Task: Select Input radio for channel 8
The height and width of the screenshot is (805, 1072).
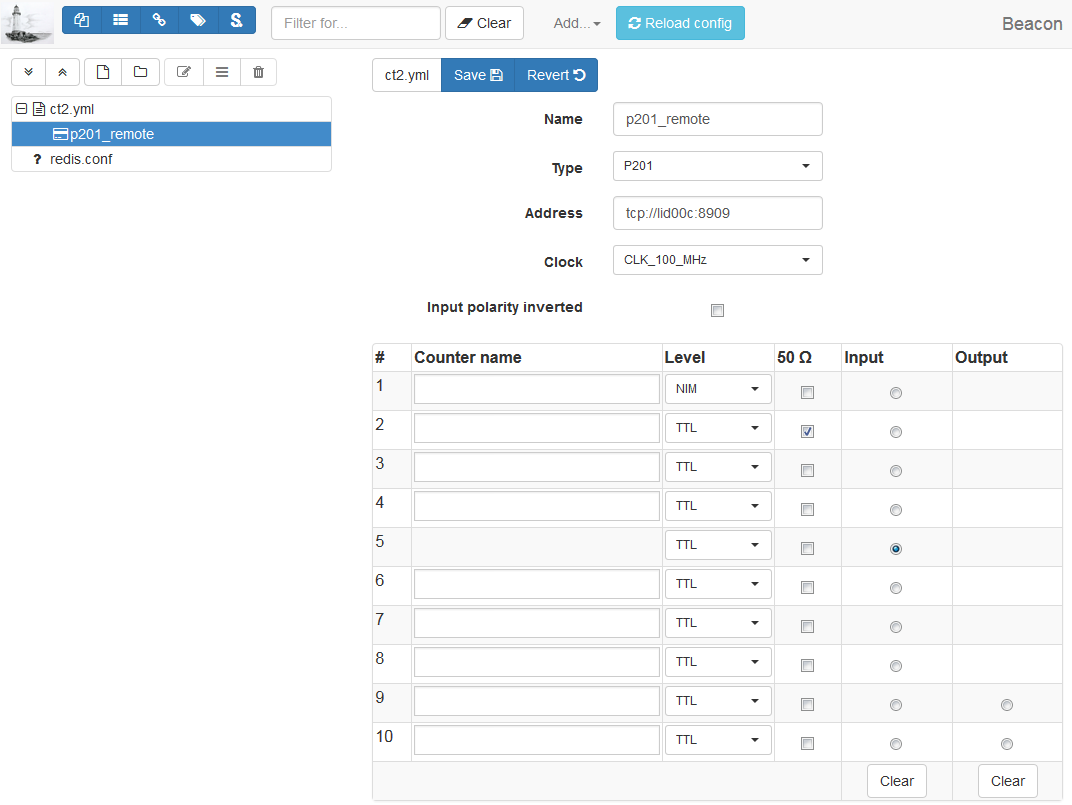Action: (896, 665)
